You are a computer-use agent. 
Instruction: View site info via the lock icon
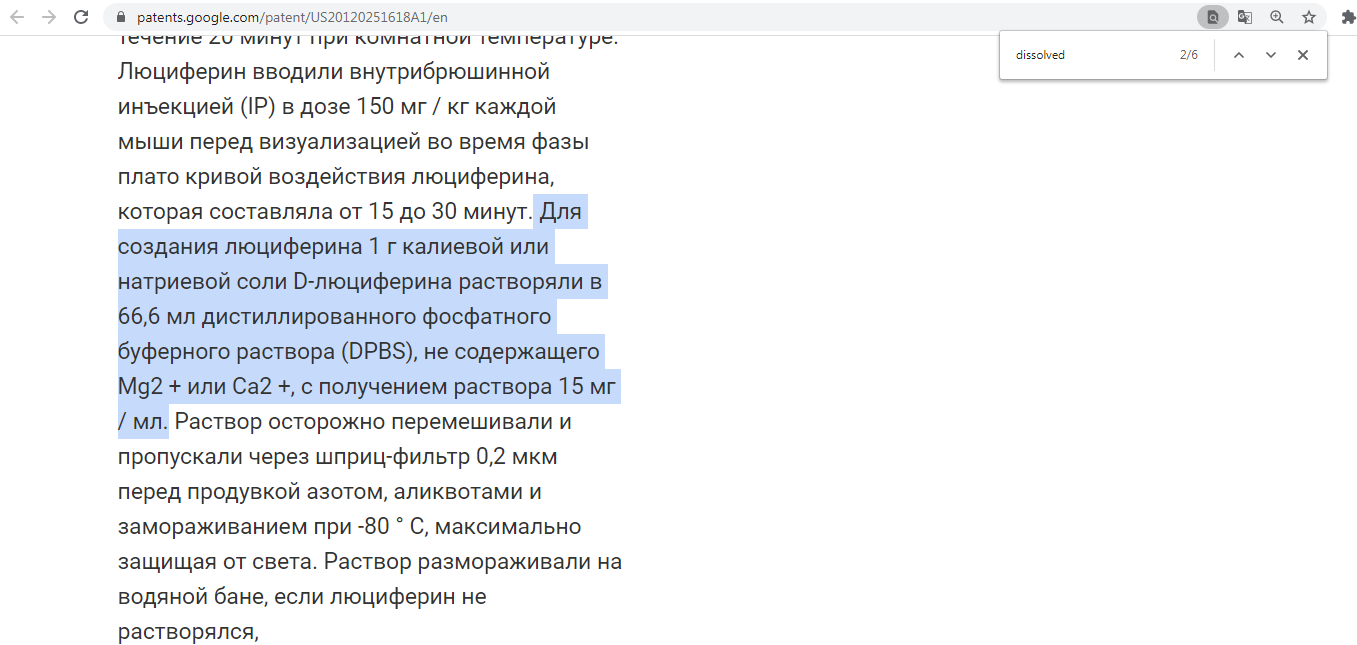click(x=121, y=17)
